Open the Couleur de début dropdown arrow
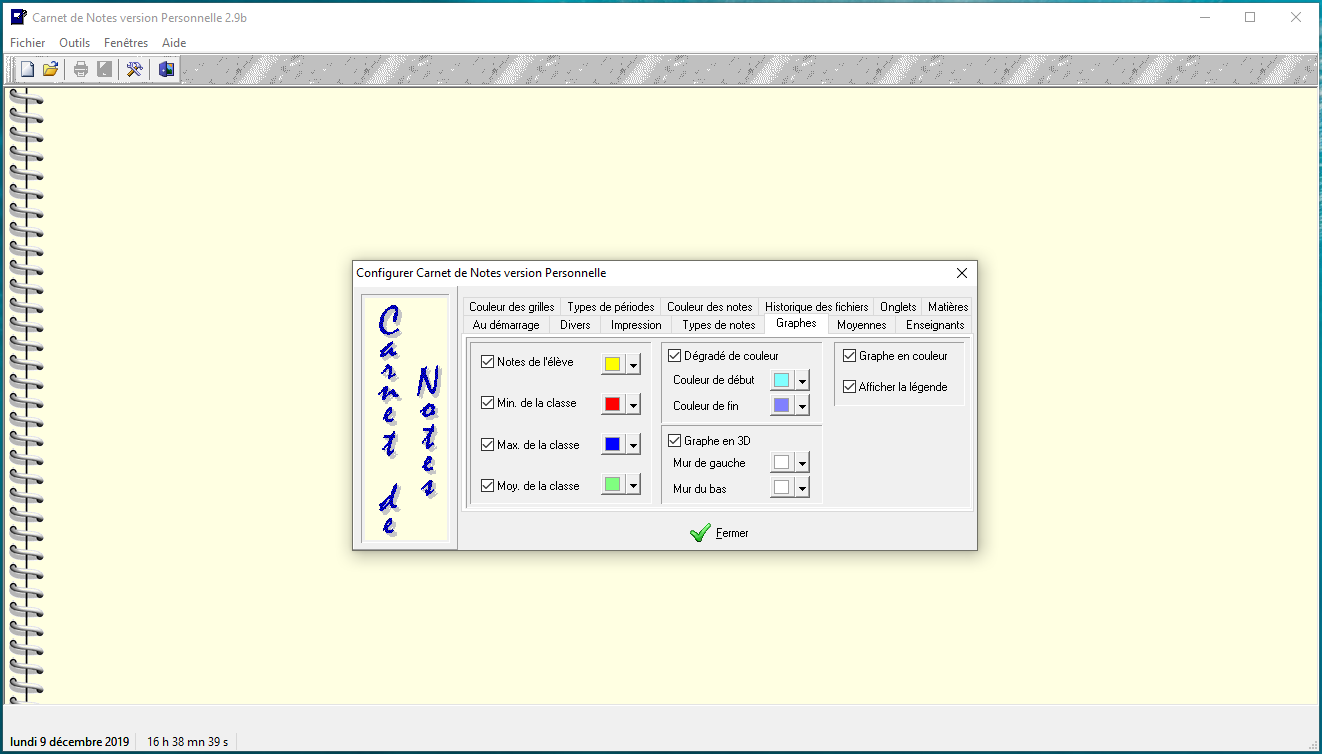This screenshot has width=1322, height=754. point(802,381)
